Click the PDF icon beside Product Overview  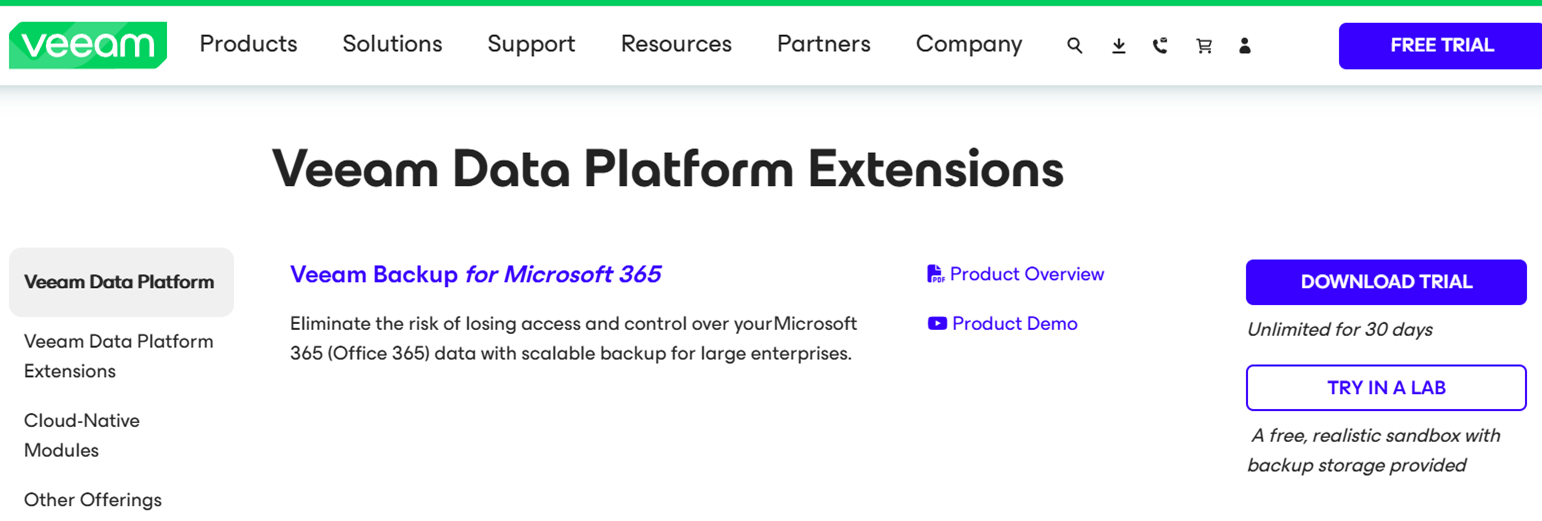tap(935, 274)
